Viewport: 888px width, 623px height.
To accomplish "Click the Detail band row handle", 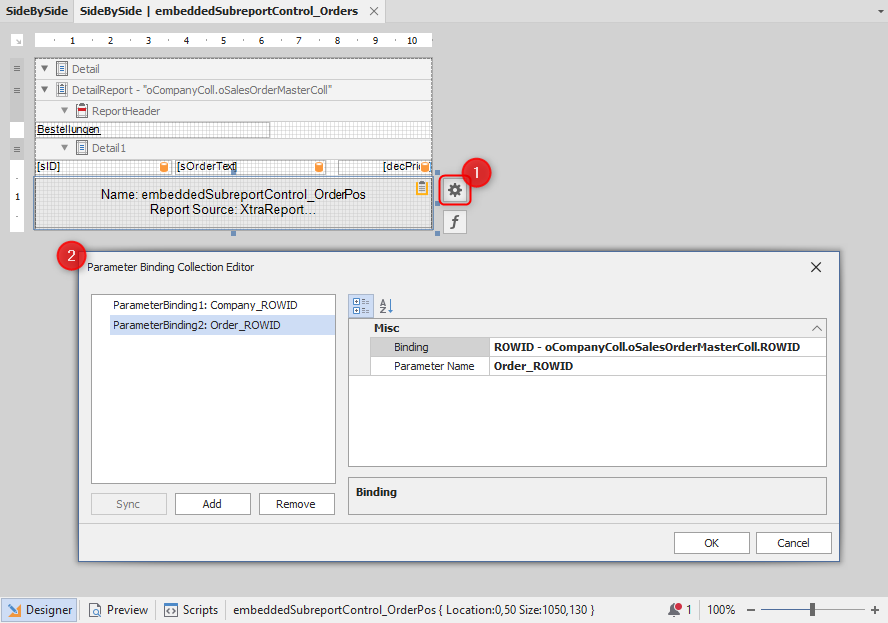I will coord(17,69).
